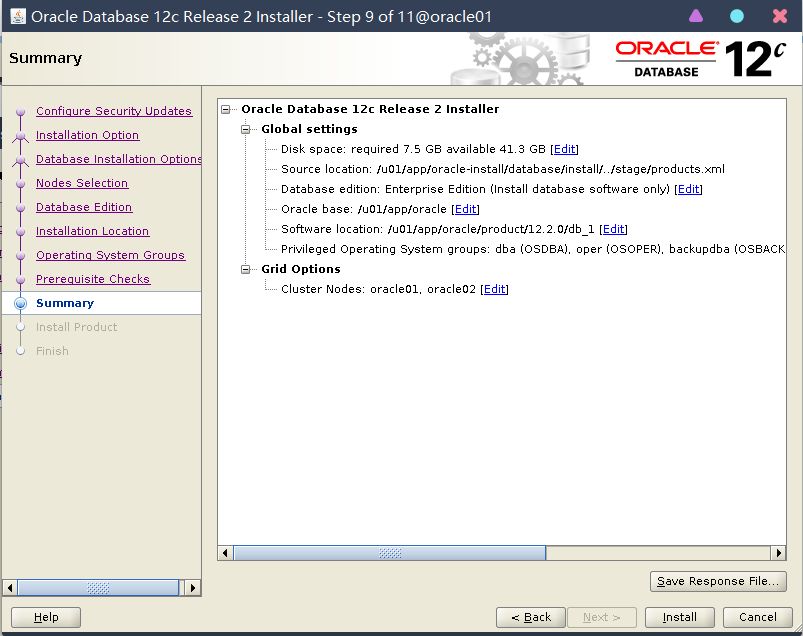The width and height of the screenshot is (803, 636).
Task: Click the step list scroll left arrow
Action: (x=10, y=588)
